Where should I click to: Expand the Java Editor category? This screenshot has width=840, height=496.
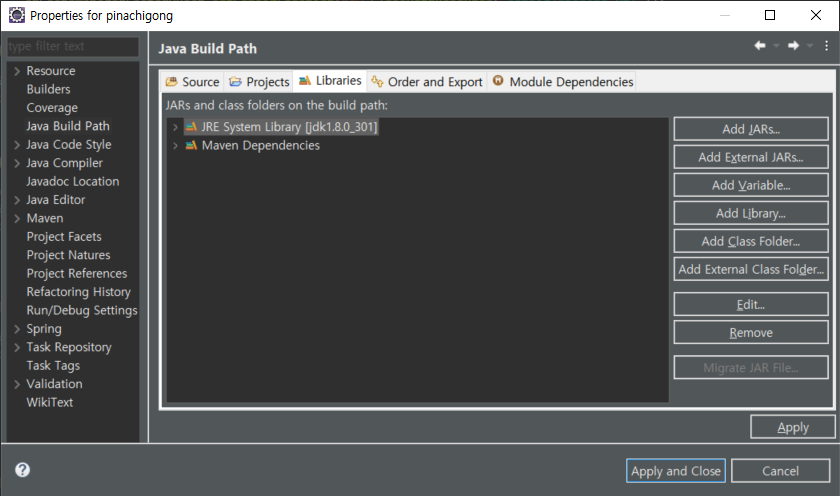tap(17, 200)
